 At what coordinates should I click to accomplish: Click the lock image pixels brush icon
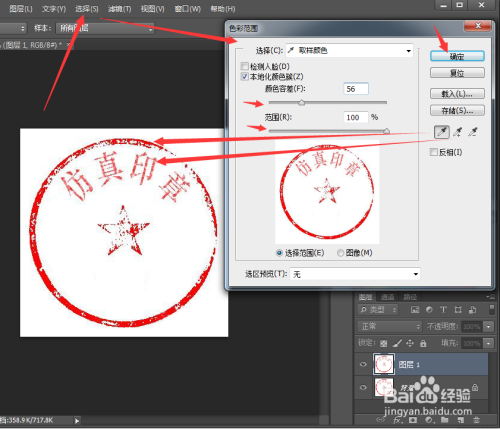[x=397, y=343]
